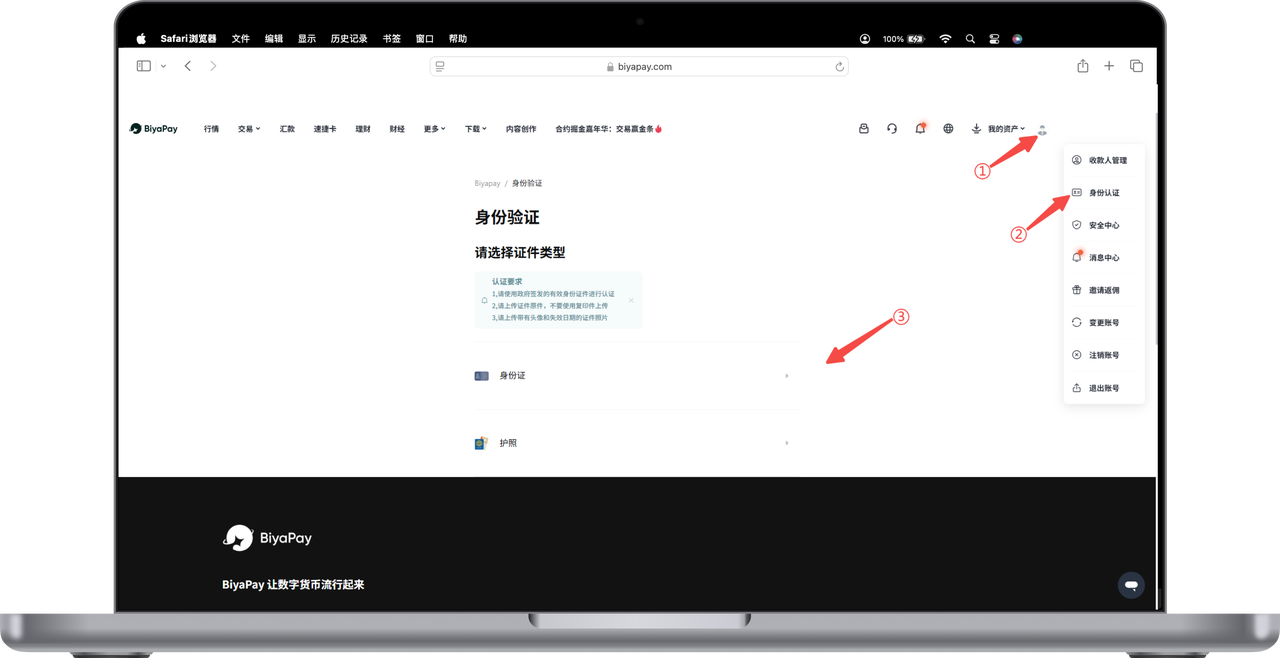Reload page using address bar refresh icon
Image resolution: width=1280 pixels, height=658 pixels.
[839, 67]
